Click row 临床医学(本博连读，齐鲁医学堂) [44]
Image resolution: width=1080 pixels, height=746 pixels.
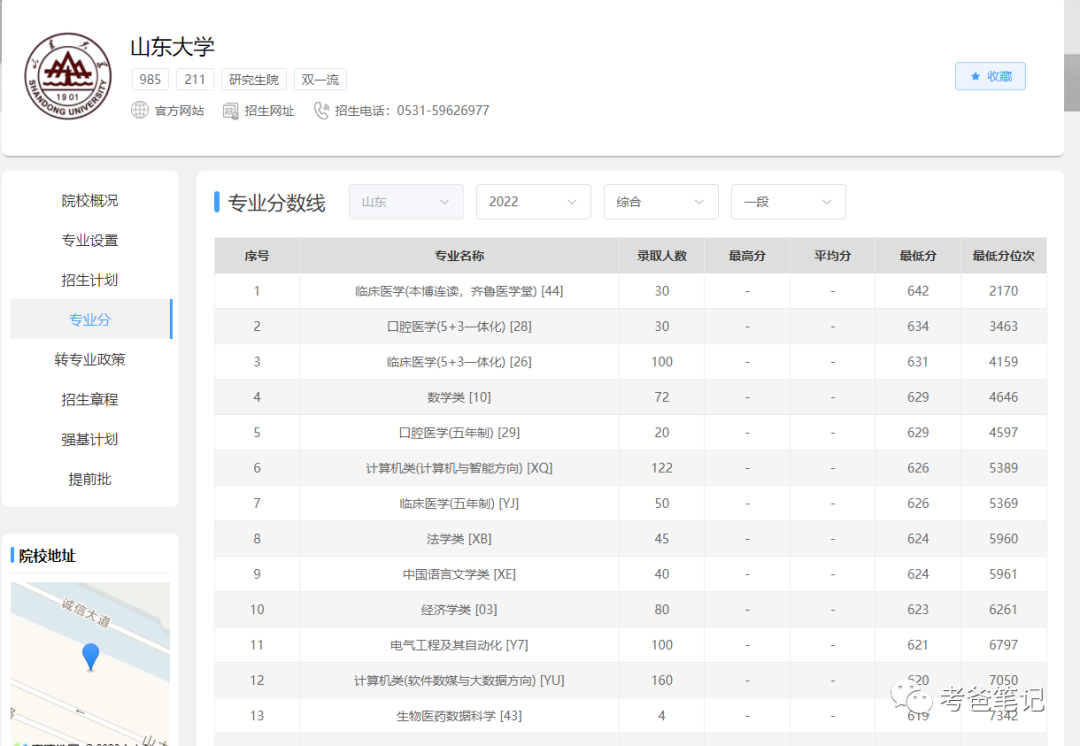pos(630,291)
